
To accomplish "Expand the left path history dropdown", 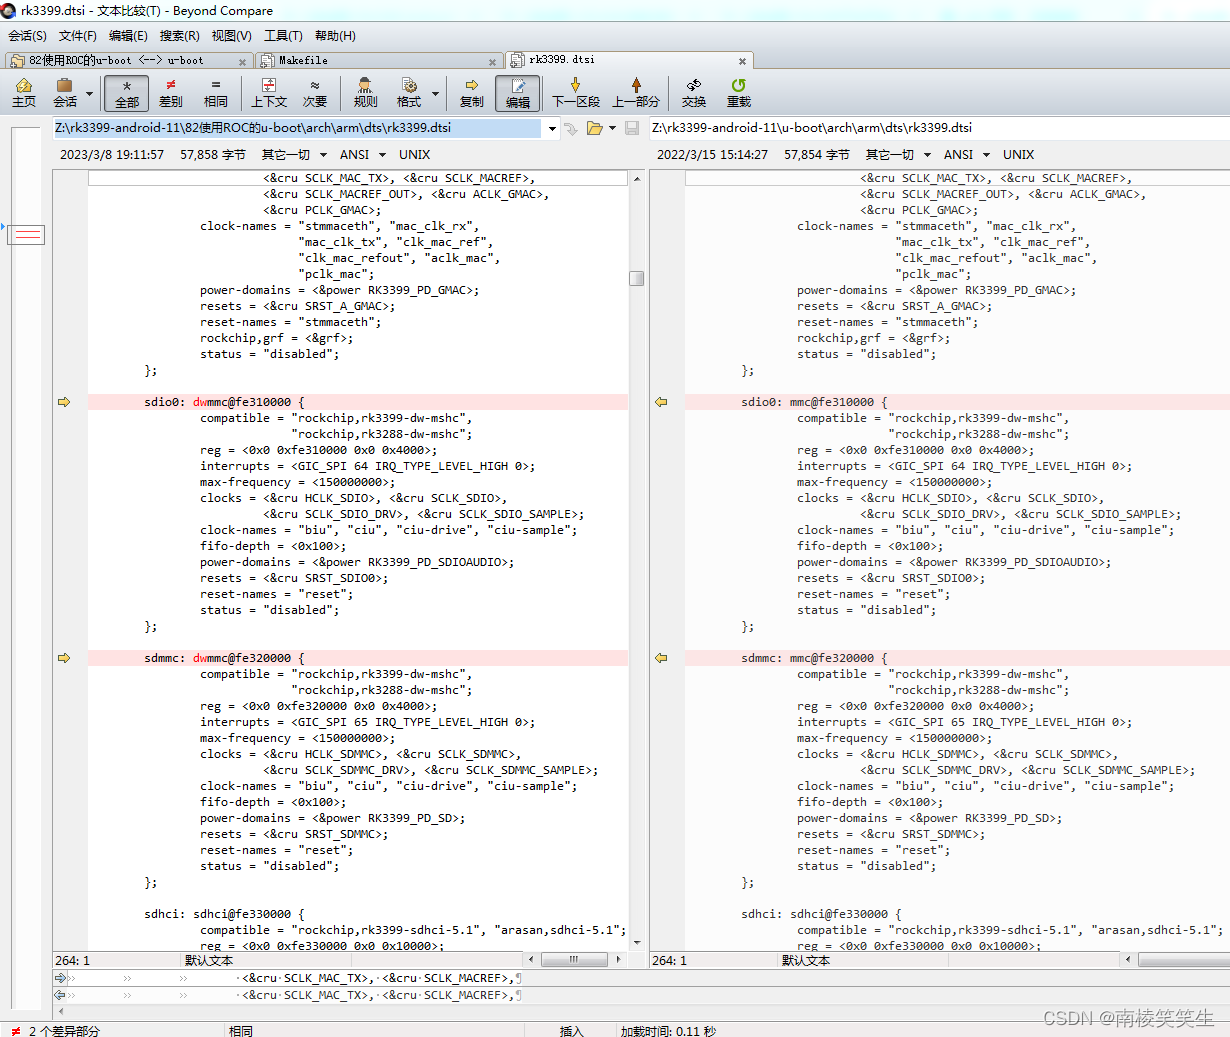I will [551, 128].
